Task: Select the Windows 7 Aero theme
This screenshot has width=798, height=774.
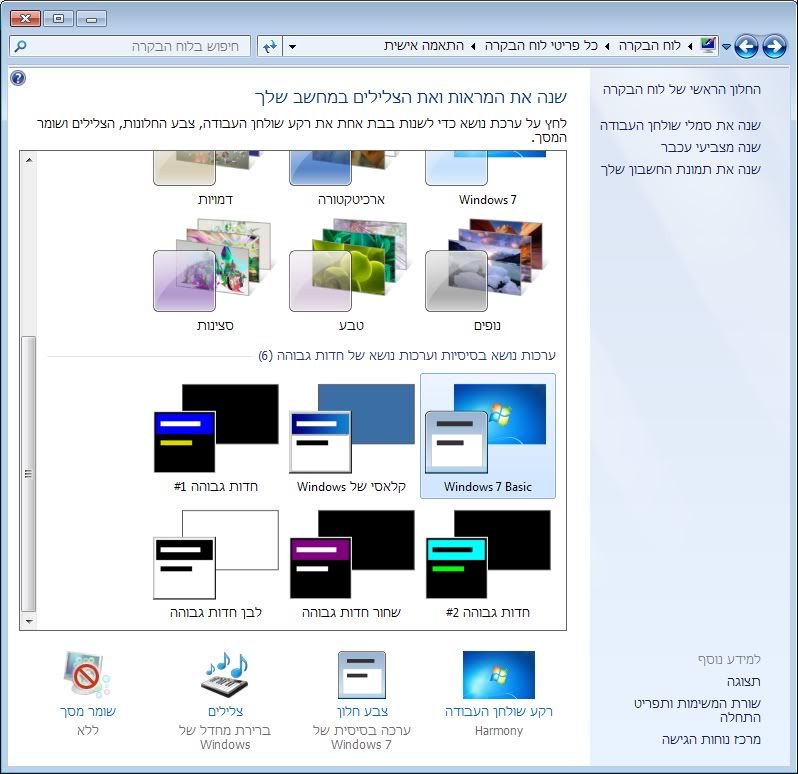Action: click(487, 178)
